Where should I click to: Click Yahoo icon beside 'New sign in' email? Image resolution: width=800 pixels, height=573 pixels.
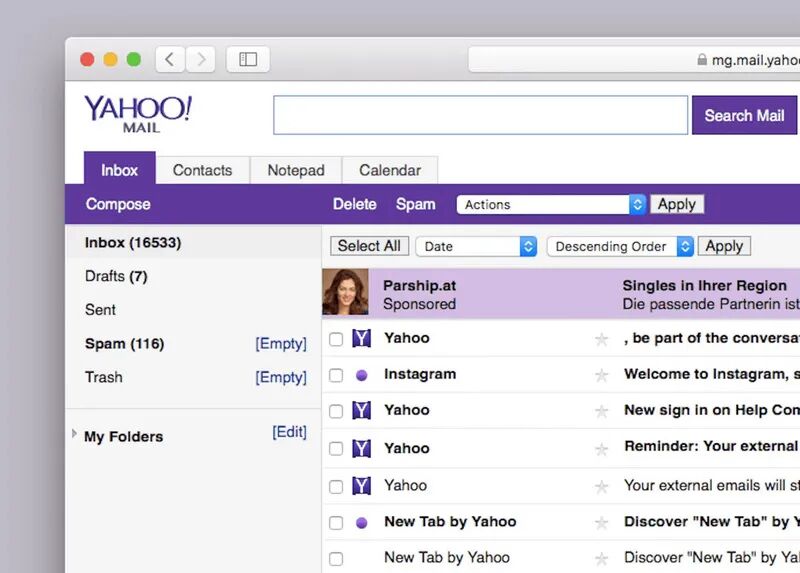362,410
